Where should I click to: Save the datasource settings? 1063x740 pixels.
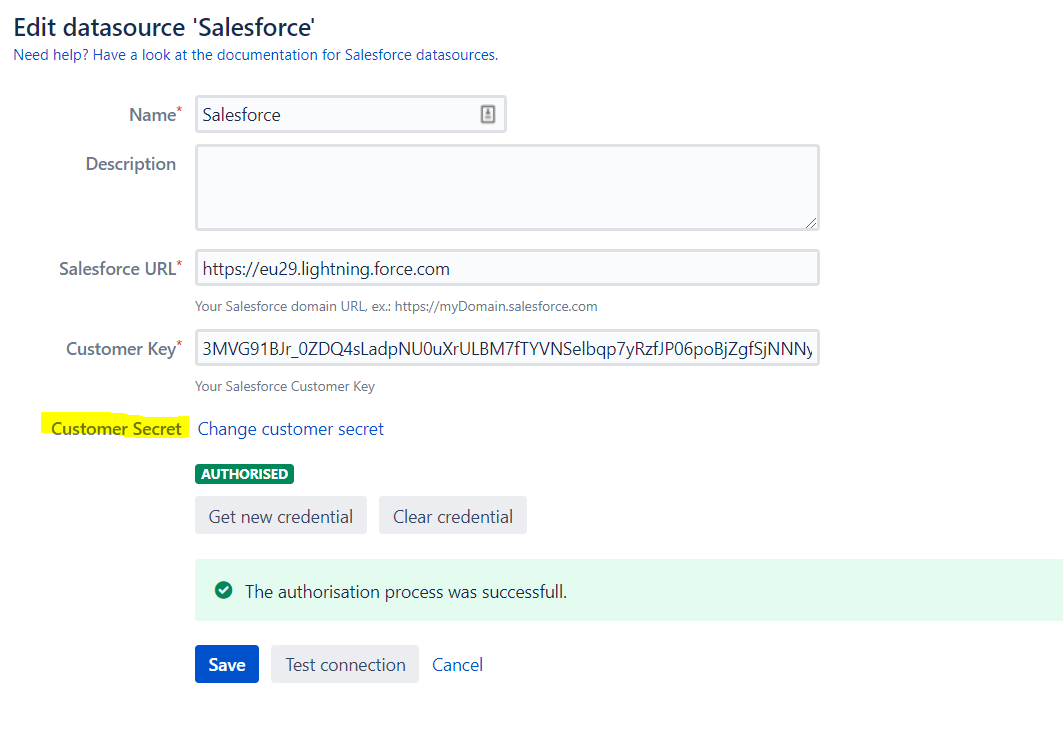[x=227, y=665]
